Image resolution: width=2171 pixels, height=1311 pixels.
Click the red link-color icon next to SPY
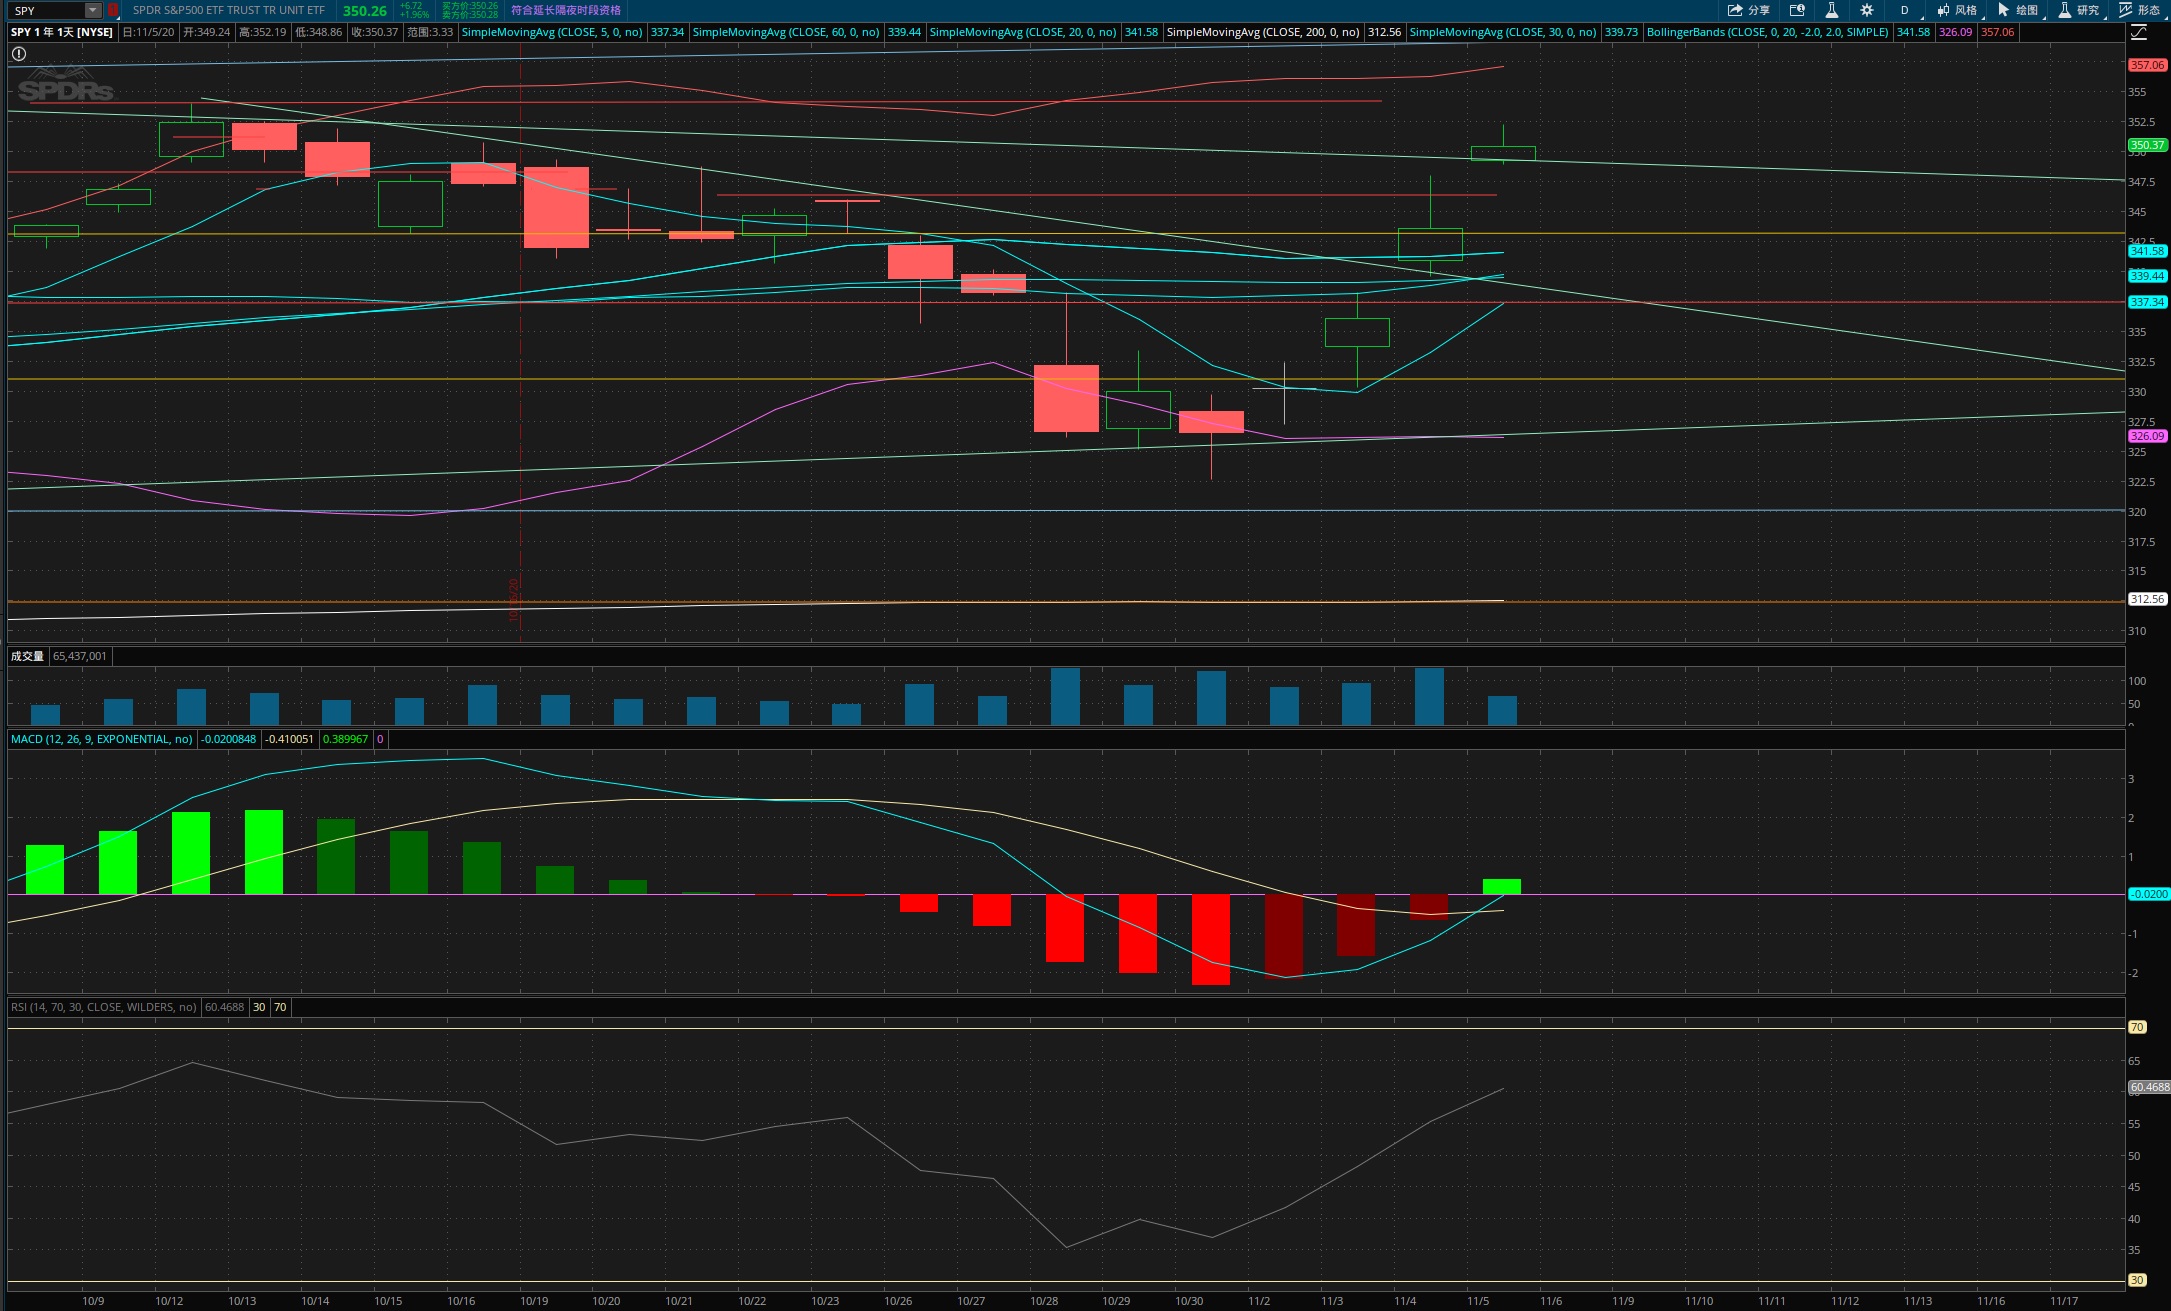[112, 10]
